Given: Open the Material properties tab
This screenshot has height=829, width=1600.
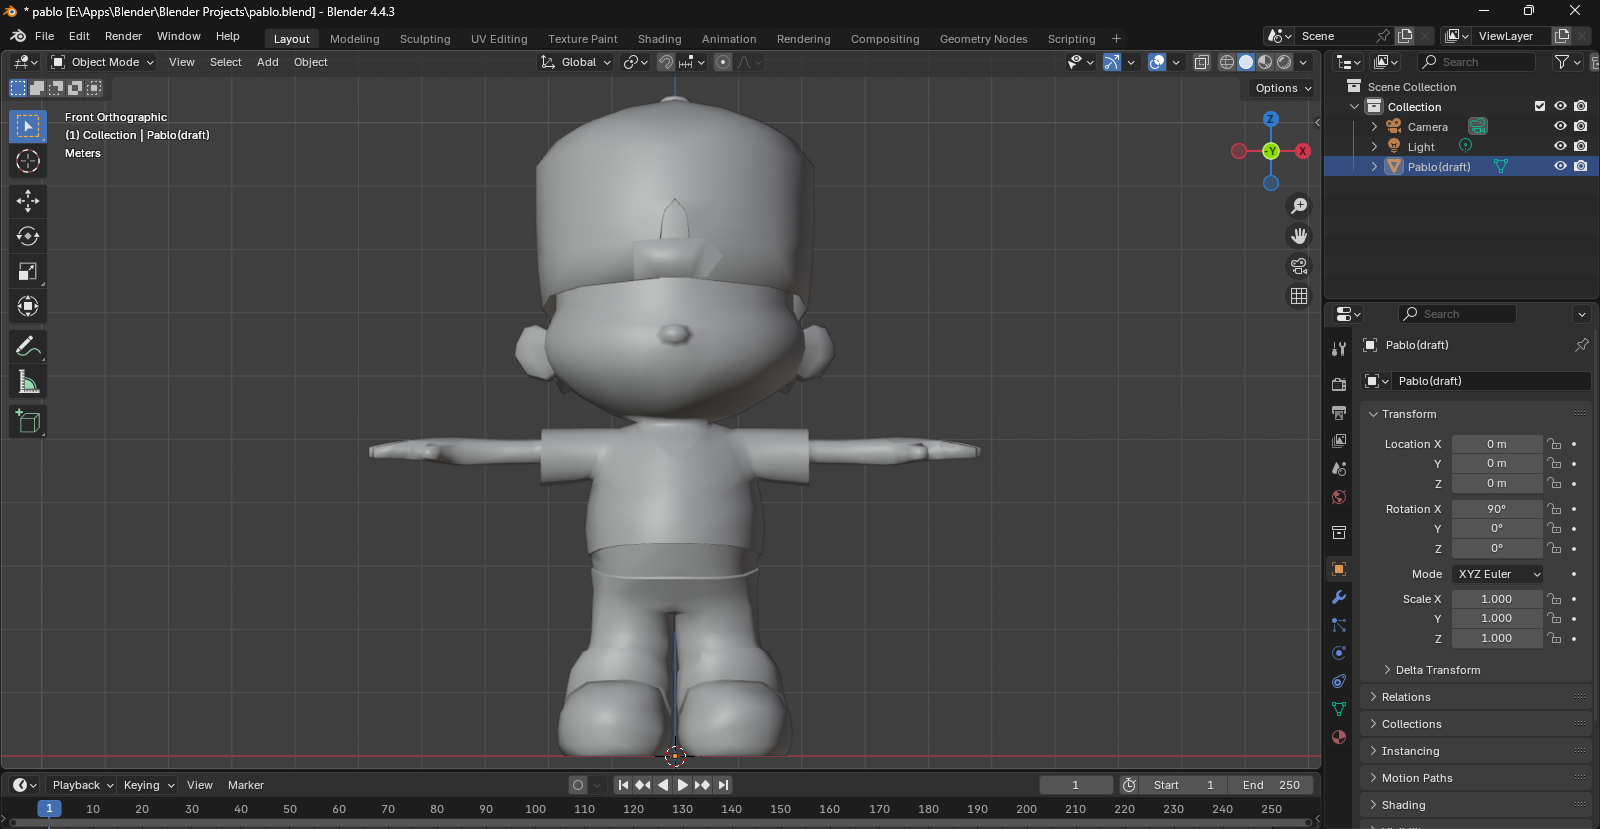Looking at the screenshot, I should point(1339,737).
